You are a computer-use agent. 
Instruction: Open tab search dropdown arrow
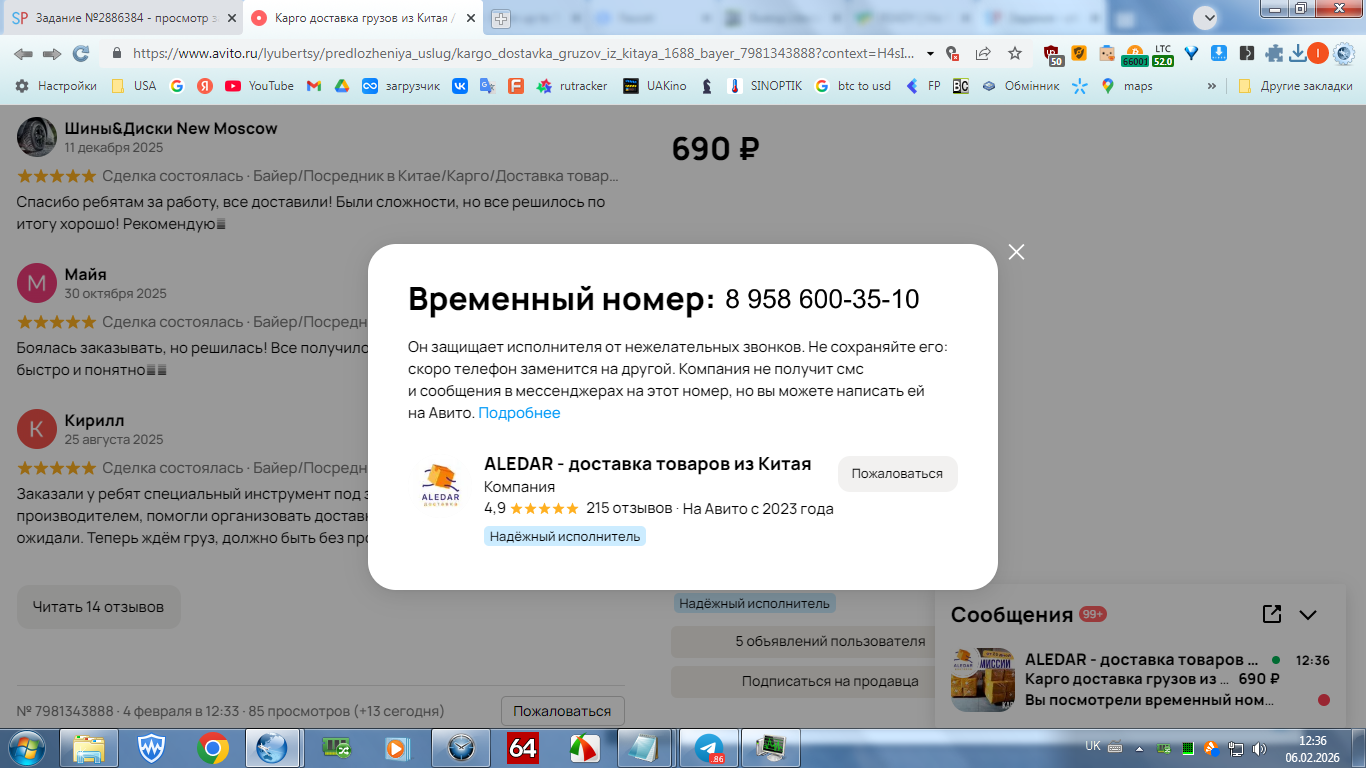(1207, 17)
